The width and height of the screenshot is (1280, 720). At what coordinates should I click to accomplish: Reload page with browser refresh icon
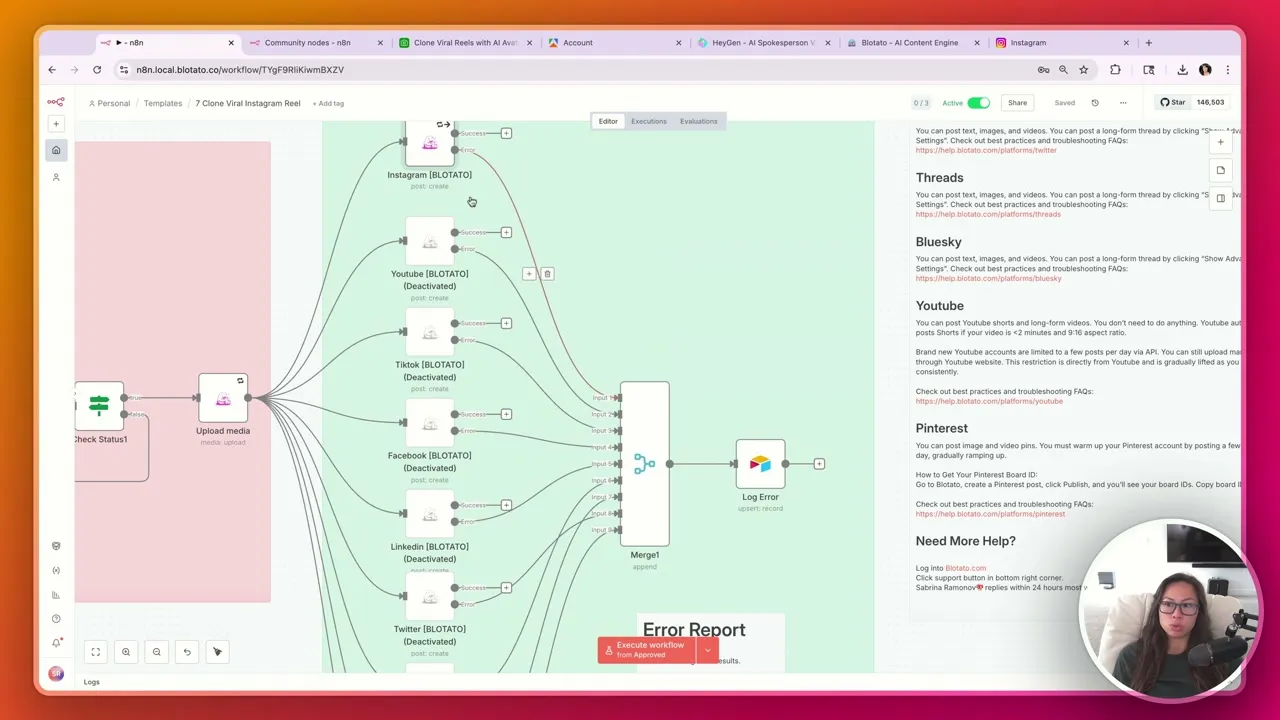point(97,70)
